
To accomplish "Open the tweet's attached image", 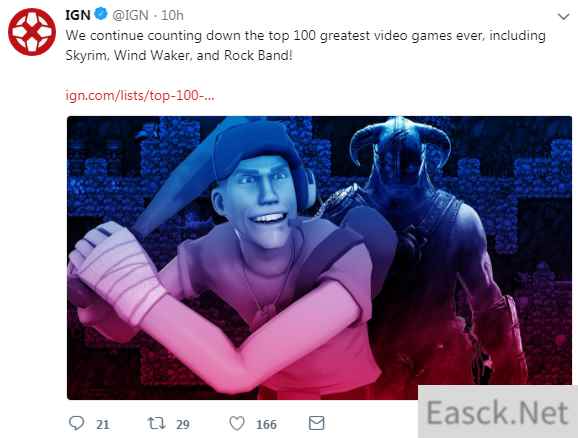I will [319, 258].
